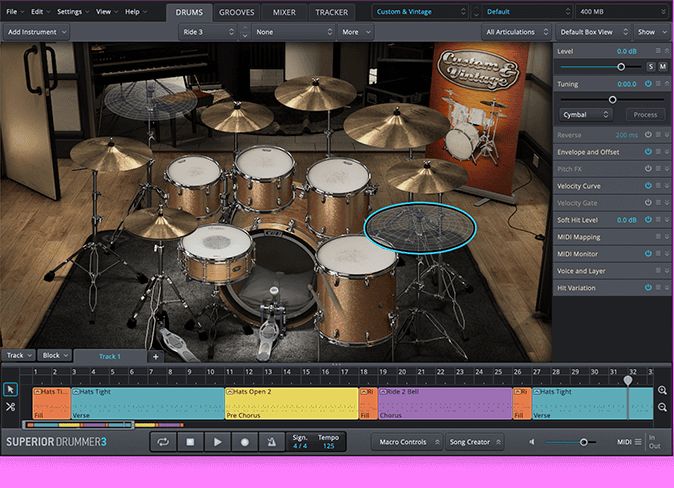The width and height of the screenshot is (674, 488).
Task: Select the highlighted ride cymbal on the kit
Action: tap(420, 228)
